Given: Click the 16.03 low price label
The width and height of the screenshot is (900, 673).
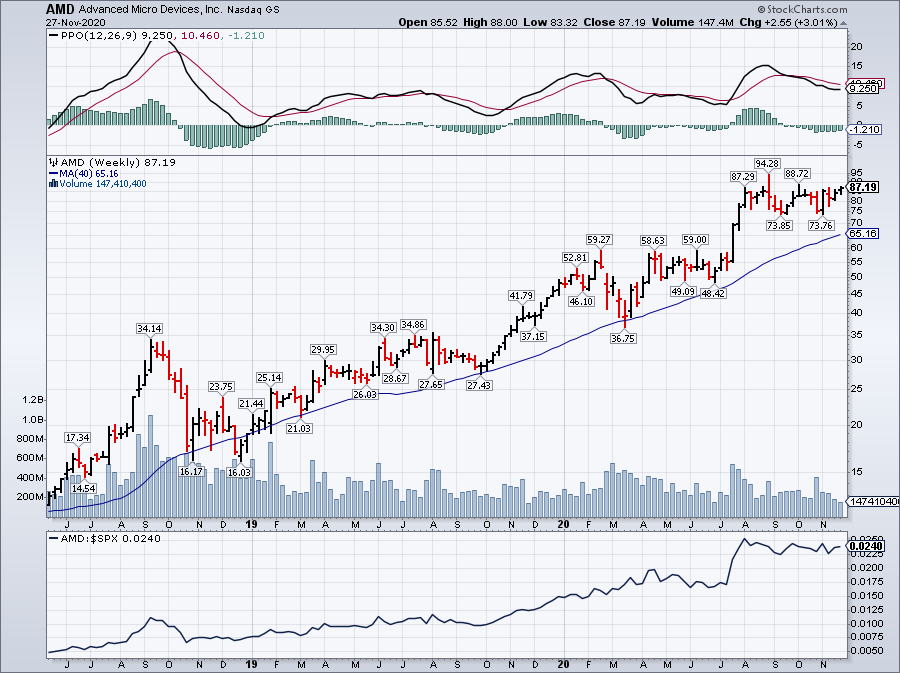Looking at the screenshot, I should coord(239,473).
